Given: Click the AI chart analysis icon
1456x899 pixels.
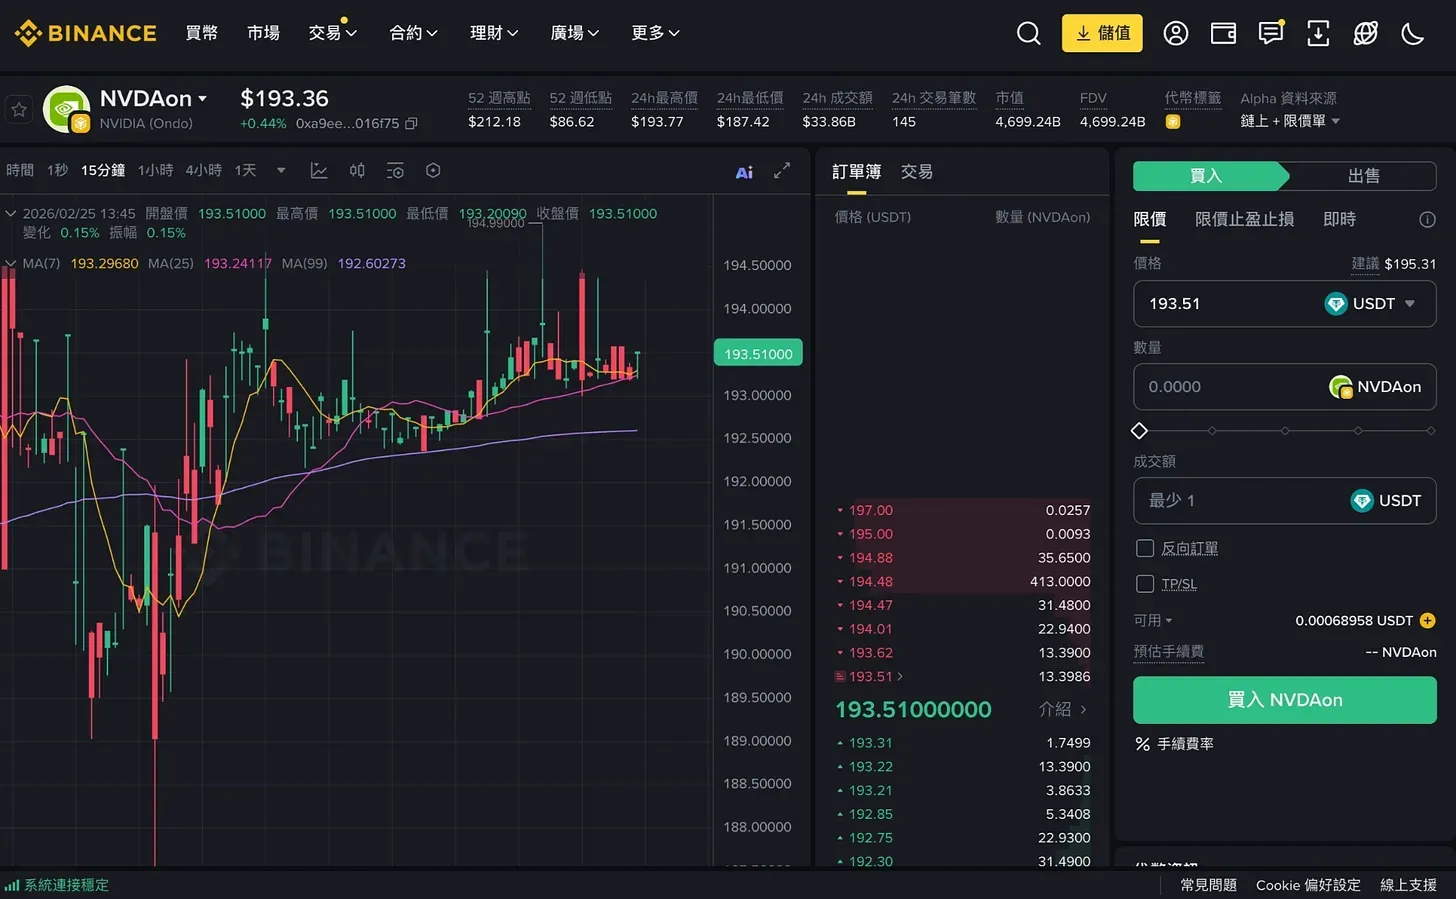Looking at the screenshot, I should (x=744, y=172).
